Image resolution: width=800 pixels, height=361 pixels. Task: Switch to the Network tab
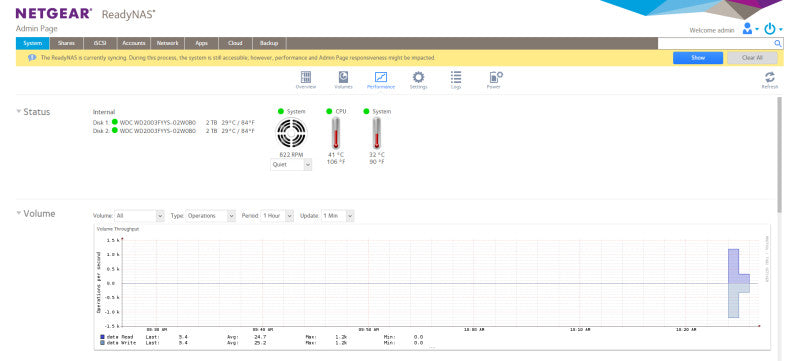point(167,43)
